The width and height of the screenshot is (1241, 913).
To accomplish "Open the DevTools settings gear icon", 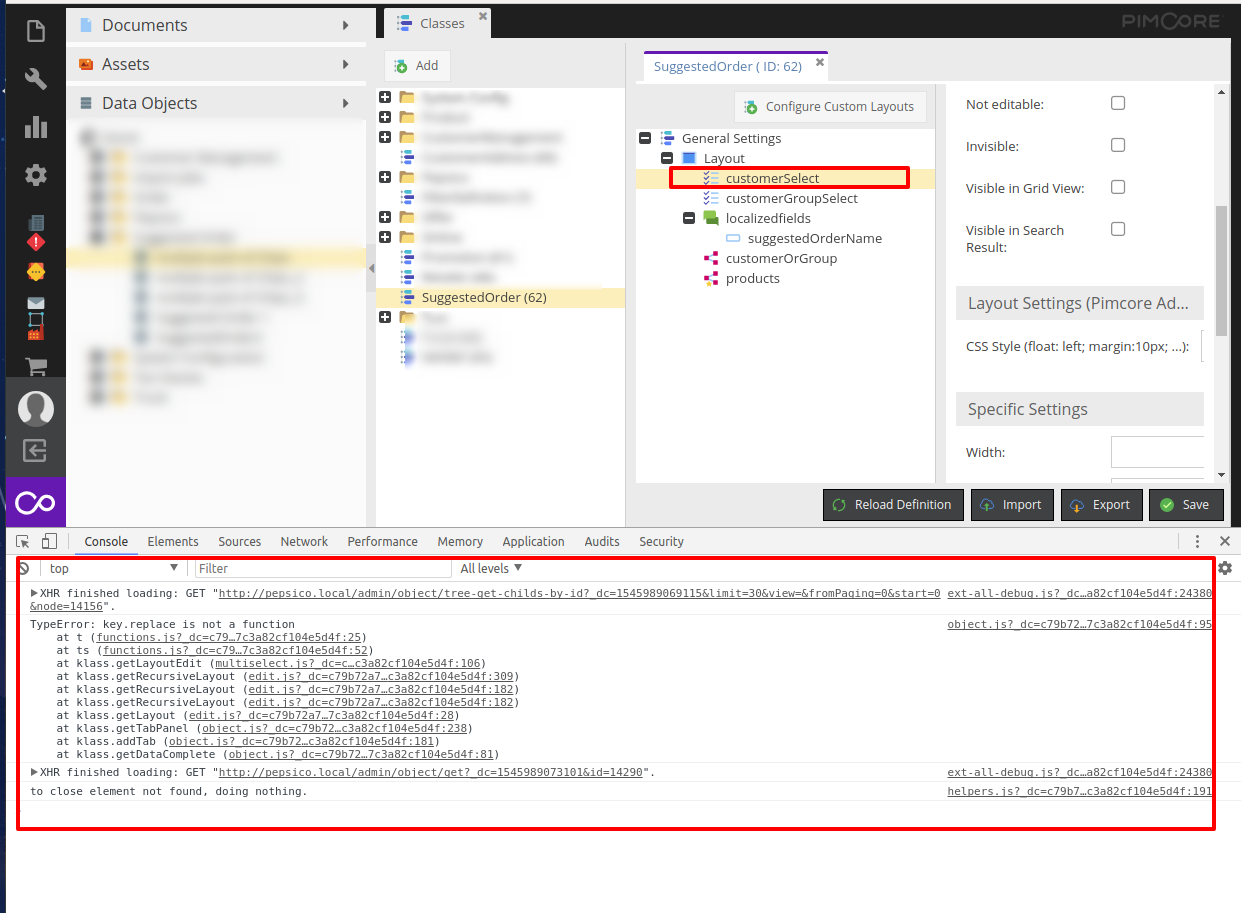I will 1226,567.
